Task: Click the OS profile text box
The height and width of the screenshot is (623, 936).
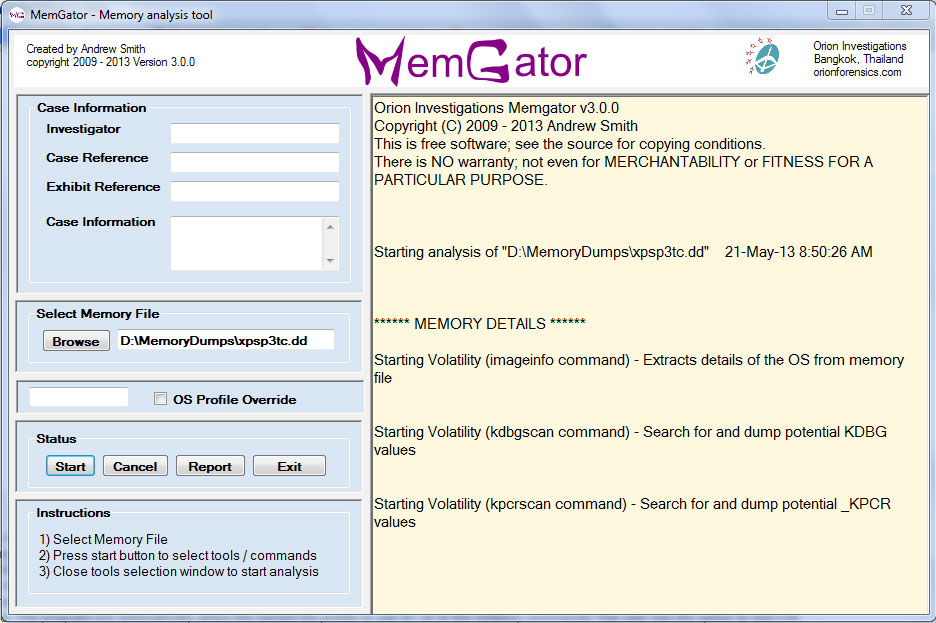Action: click(x=79, y=397)
